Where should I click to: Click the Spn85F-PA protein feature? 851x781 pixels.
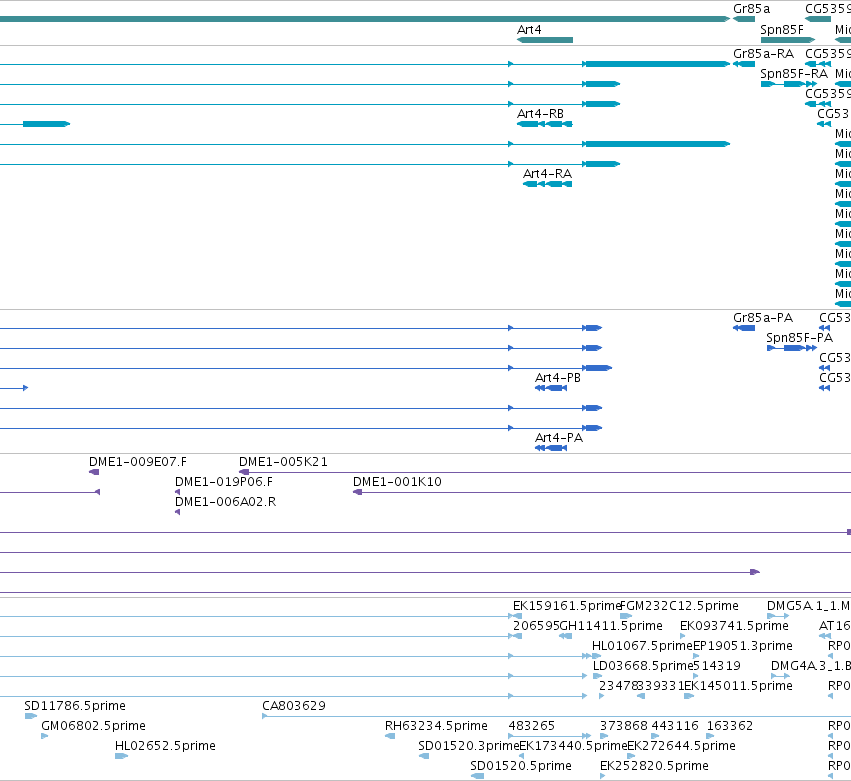(x=792, y=348)
